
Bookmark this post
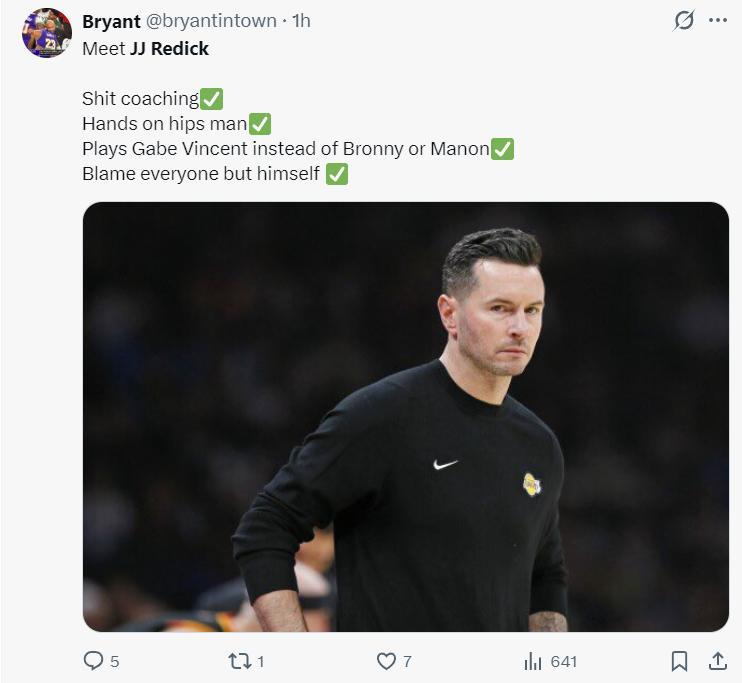click(679, 661)
